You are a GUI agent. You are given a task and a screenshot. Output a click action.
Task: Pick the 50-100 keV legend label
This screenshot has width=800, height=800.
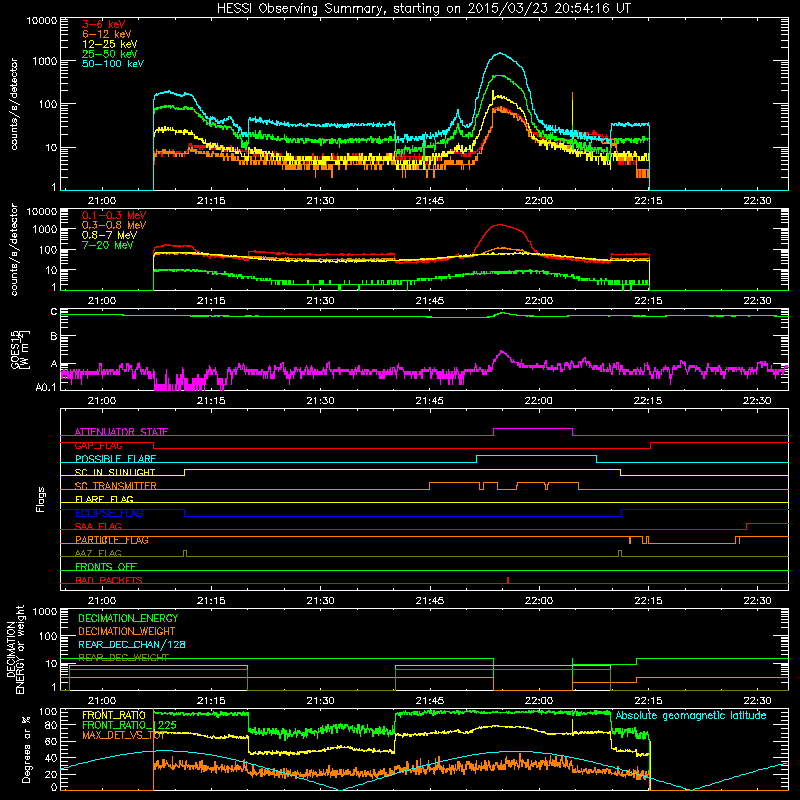(x=112, y=64)
